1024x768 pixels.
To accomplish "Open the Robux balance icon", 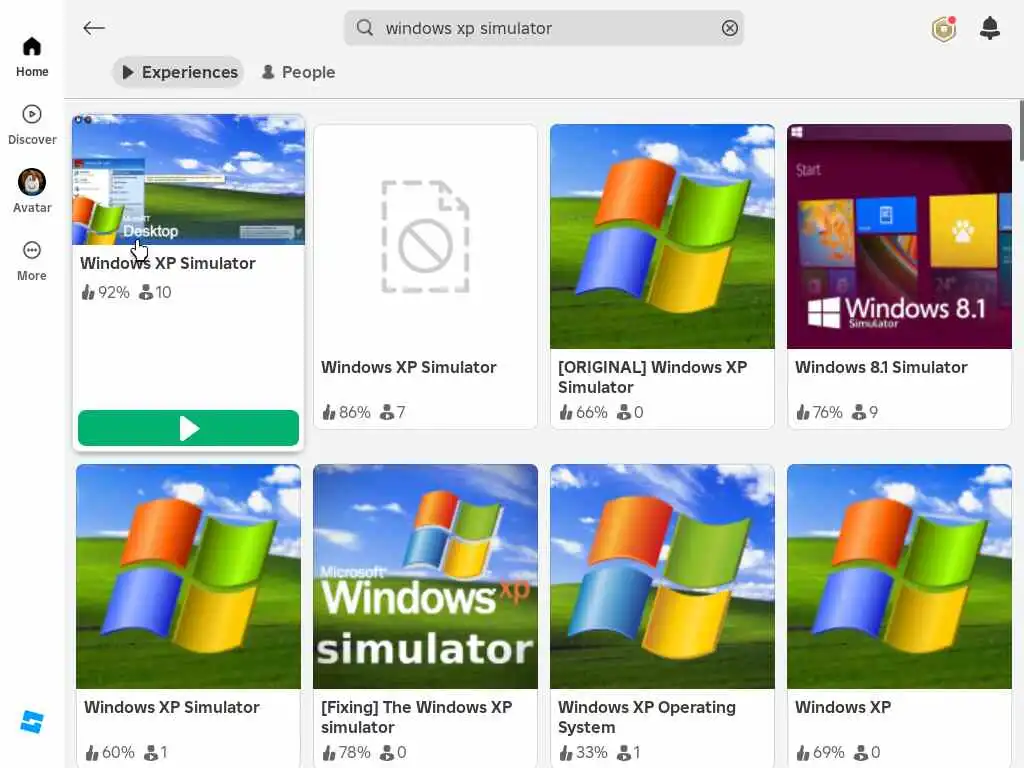I will tap(944, 29).
